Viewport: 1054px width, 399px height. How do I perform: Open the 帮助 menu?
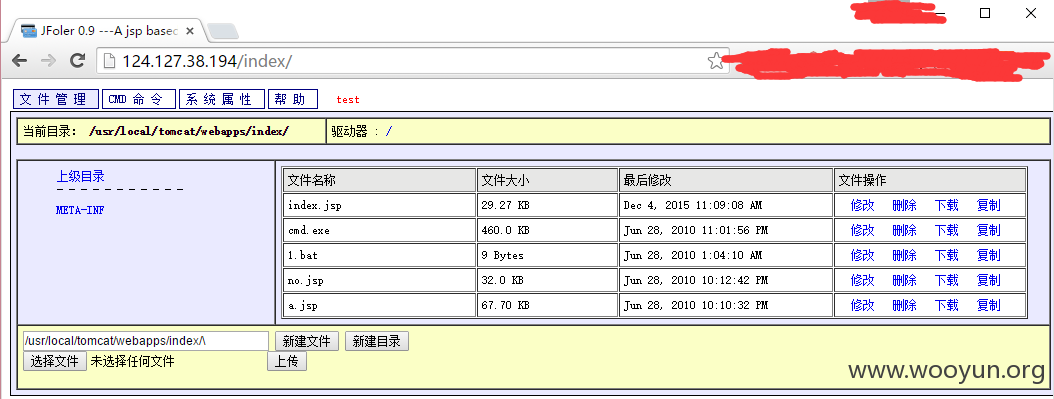click(292, 99)
